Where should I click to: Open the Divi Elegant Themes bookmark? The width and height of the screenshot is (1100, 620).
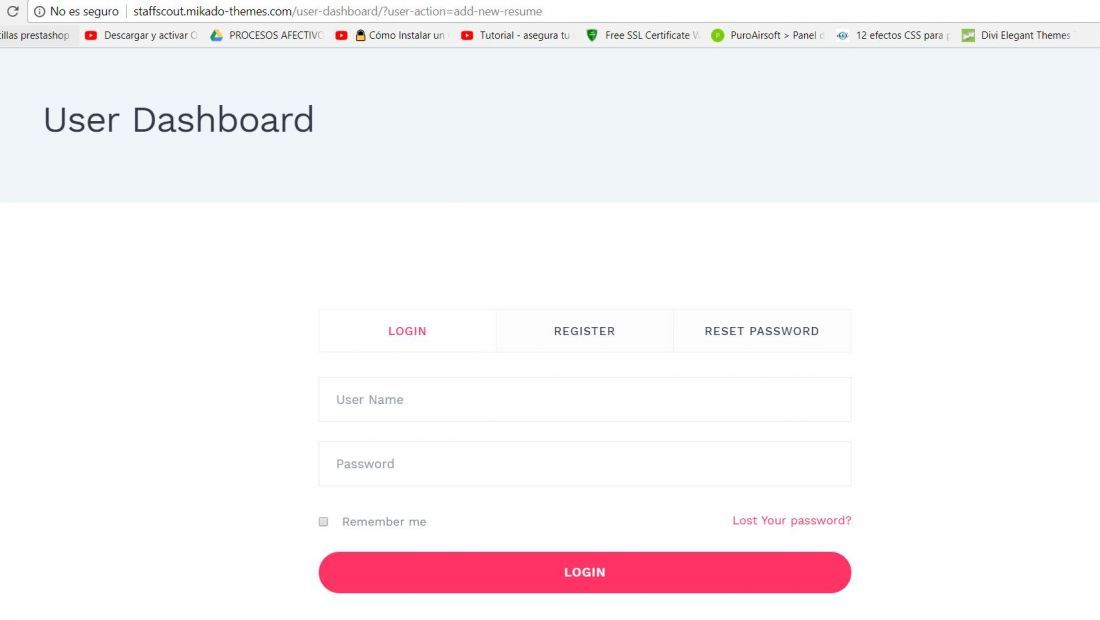(x=1016, y=35)
